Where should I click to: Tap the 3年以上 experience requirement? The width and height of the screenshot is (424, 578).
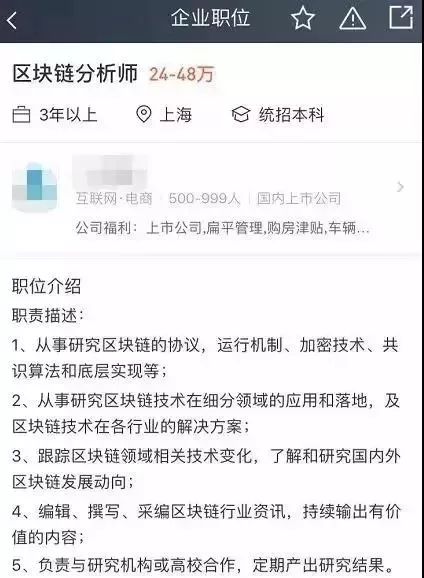68,115
